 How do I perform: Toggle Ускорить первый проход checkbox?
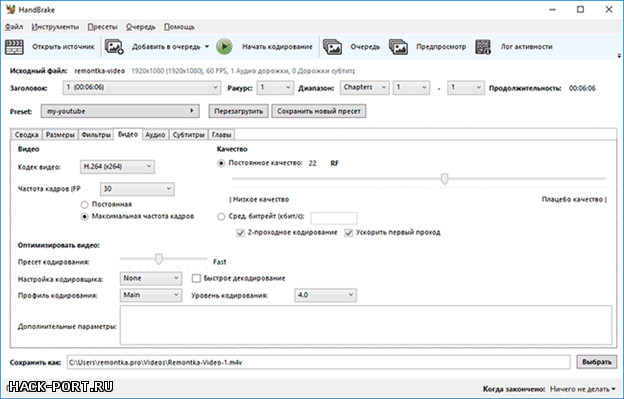(349, 233)
